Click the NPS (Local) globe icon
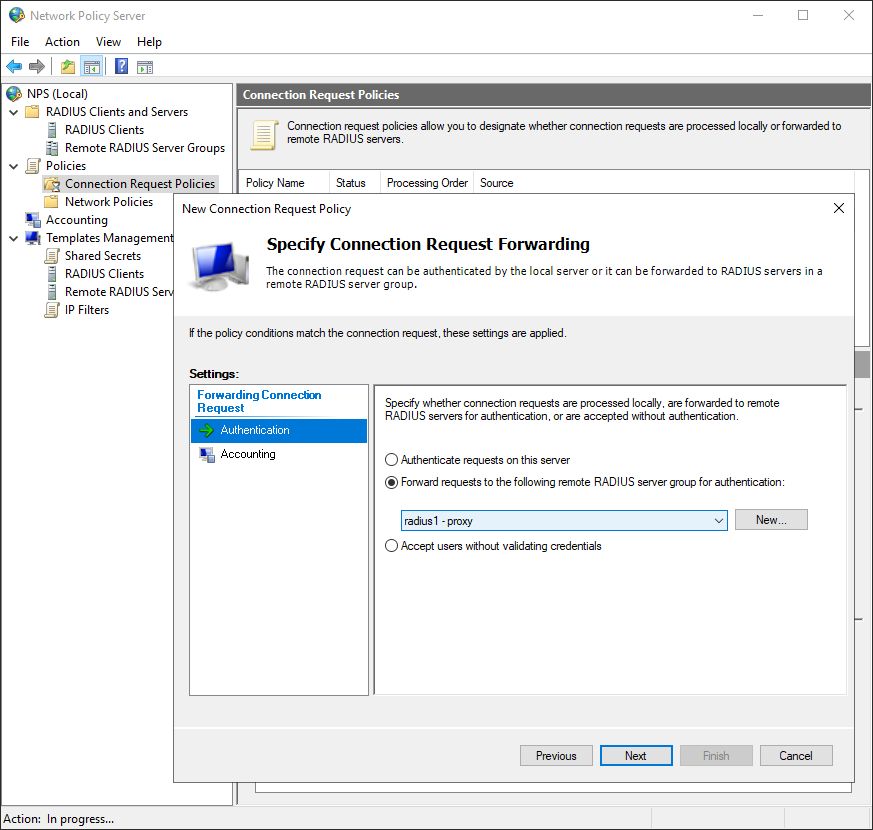Screen dimensions: 873x830 coord(14,94)
